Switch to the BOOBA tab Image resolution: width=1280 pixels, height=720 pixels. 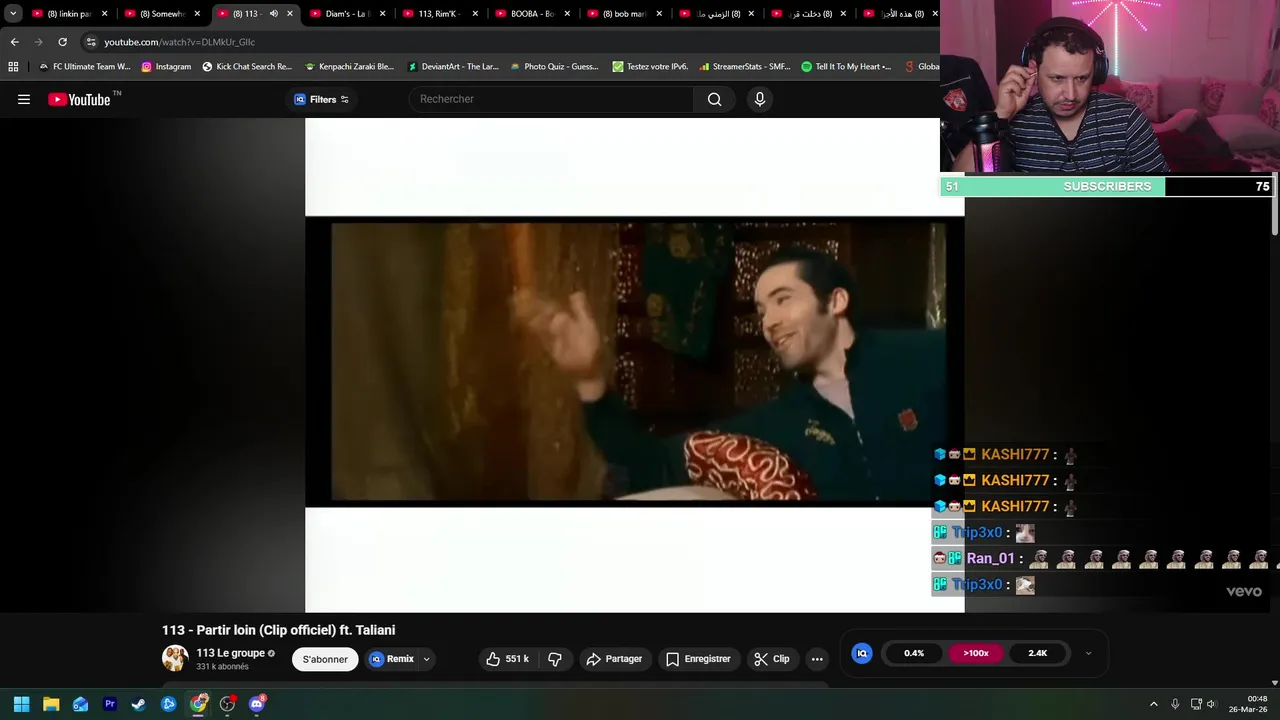click(x=532, y=14)
